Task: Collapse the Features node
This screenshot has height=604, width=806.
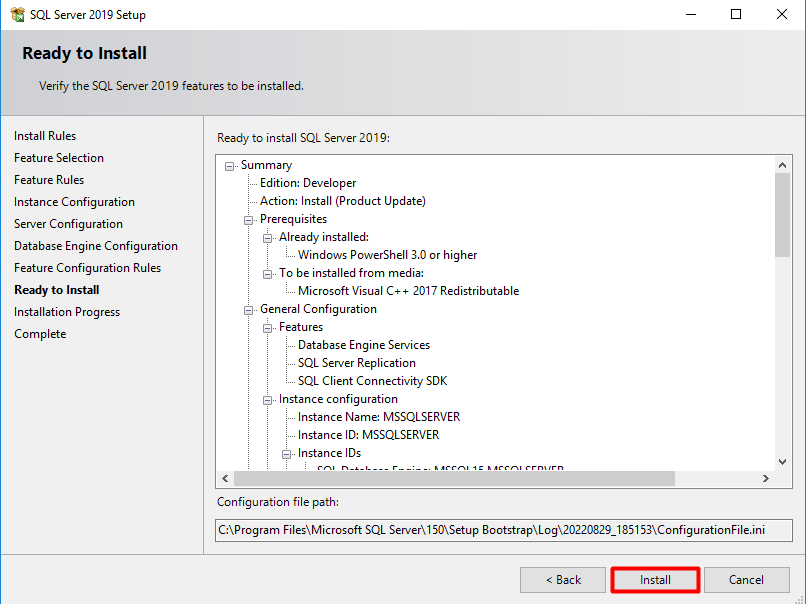Action: (267, 328)
